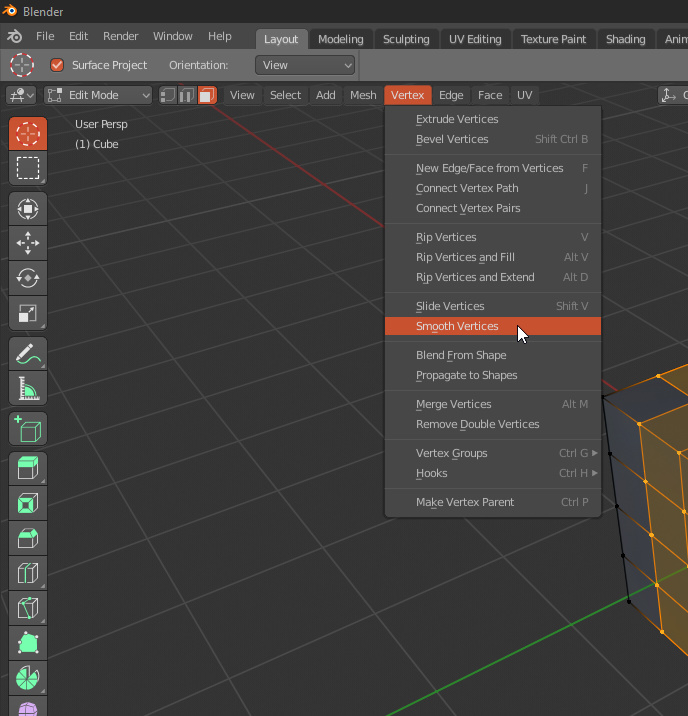Switch to the Layout workspace tab
688x716 pixels.
[x=281, y=39]
